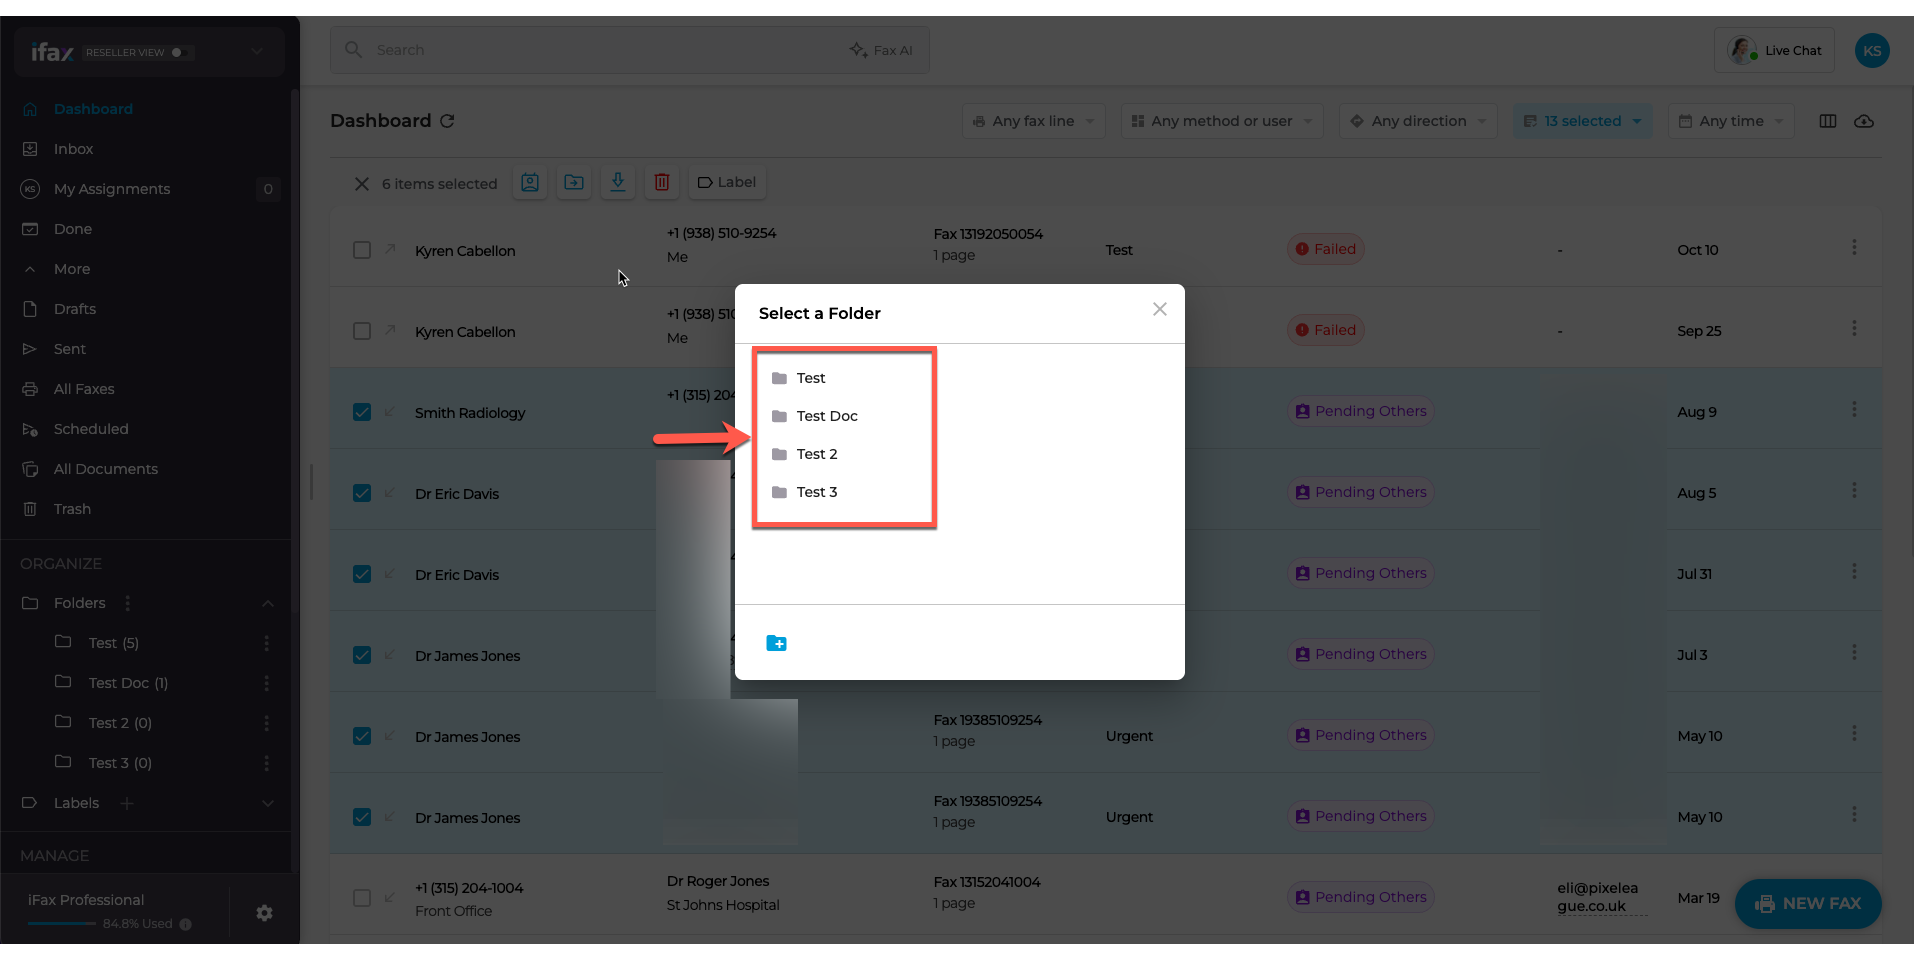This screenshot has height=963, width=1914.
Task: Create a new folder in the dialog
Action: pyautogui.click(x=777, y=642)
